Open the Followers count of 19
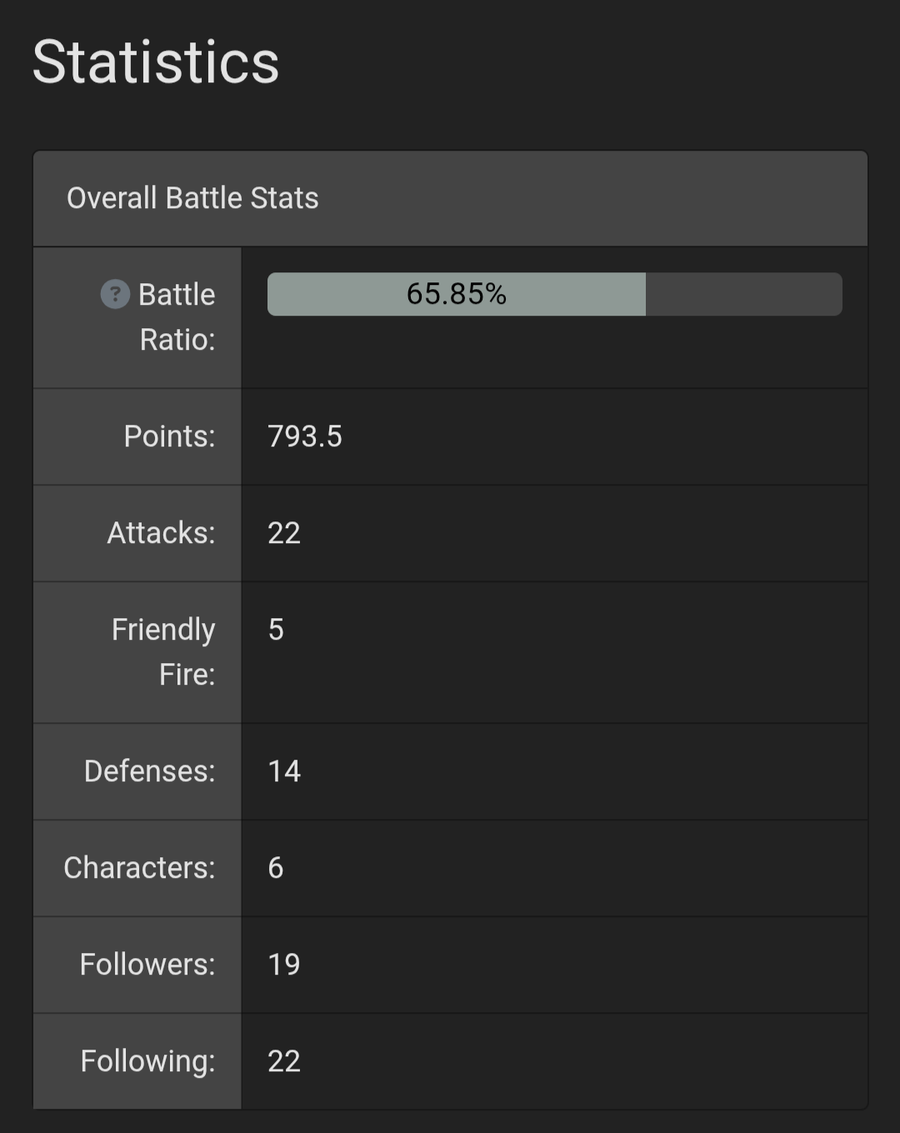Screen dimensions: 900x1133 click(x=284, y=965)
